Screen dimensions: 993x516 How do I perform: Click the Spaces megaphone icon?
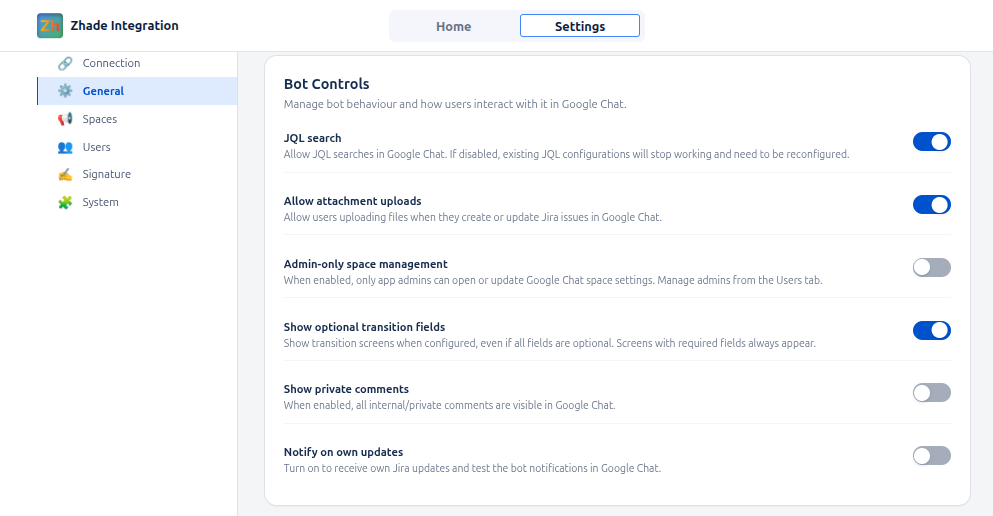click(65, 119)
